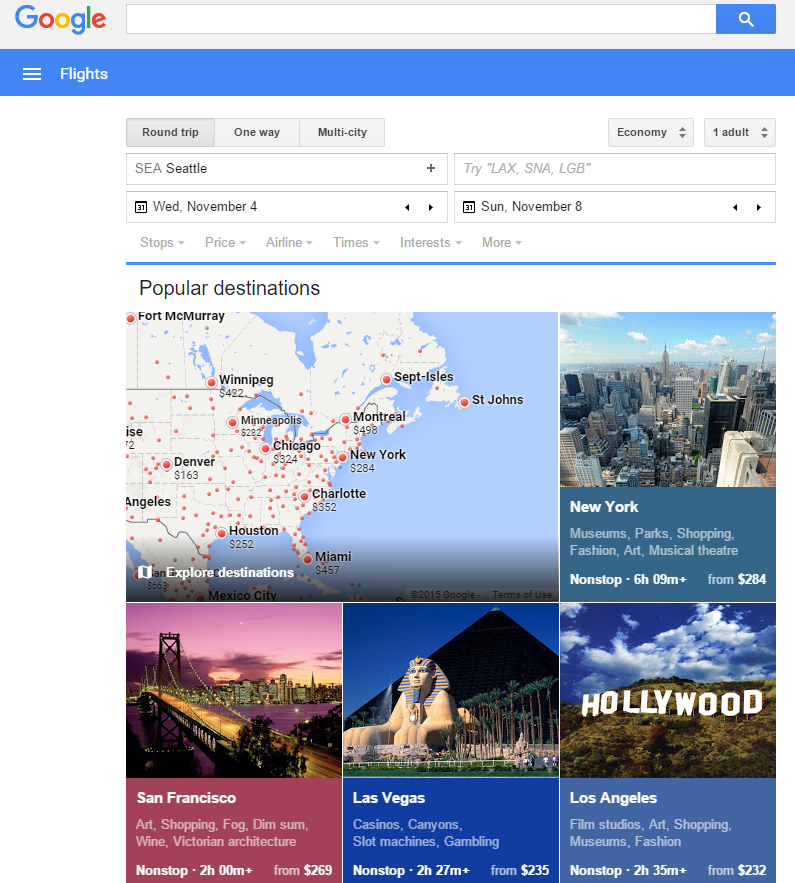Viewport: 795px width, 883px height.
Task: Click the Explore destinations map icon
Action: [x=144, y=572]
